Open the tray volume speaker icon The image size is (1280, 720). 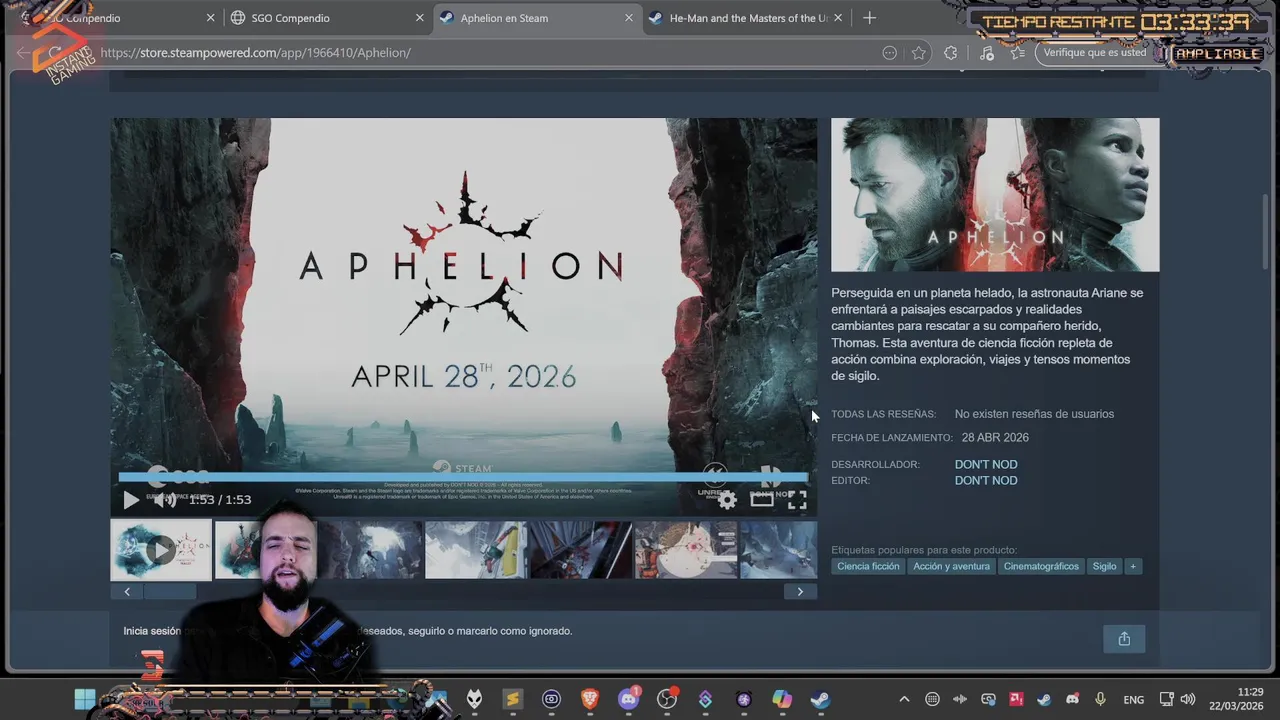pos(1188,700)
